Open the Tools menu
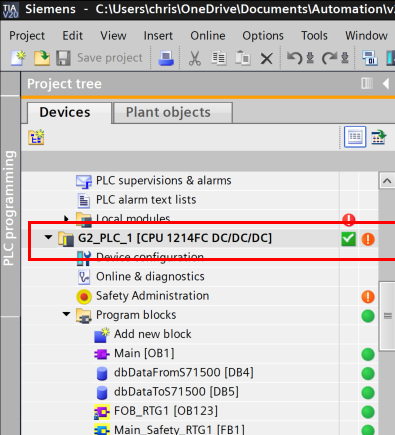395x435 pixels. [x=314, y=35]
